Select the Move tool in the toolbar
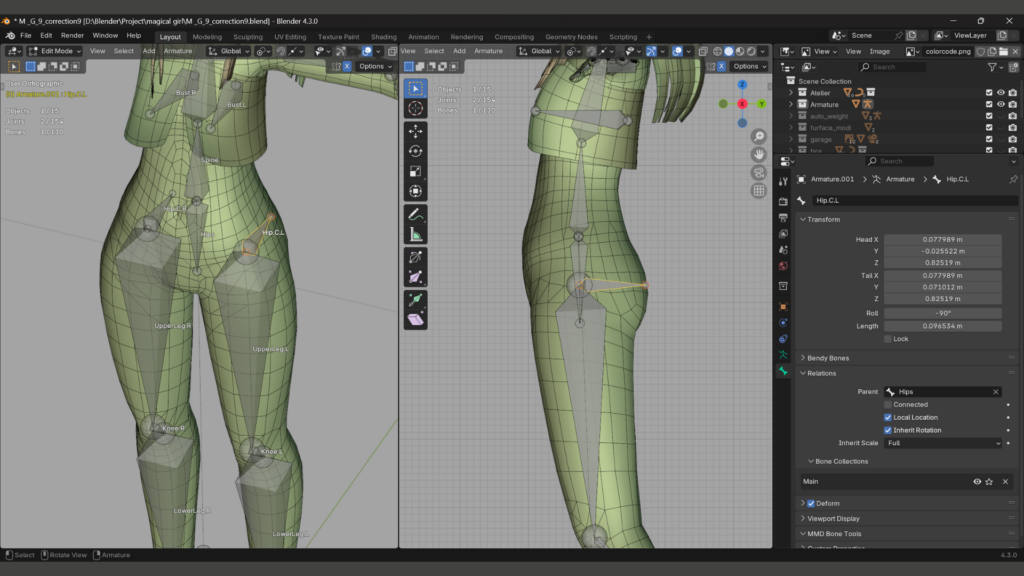The width and height of the screenshot is (1024, 576). [415, 131]
